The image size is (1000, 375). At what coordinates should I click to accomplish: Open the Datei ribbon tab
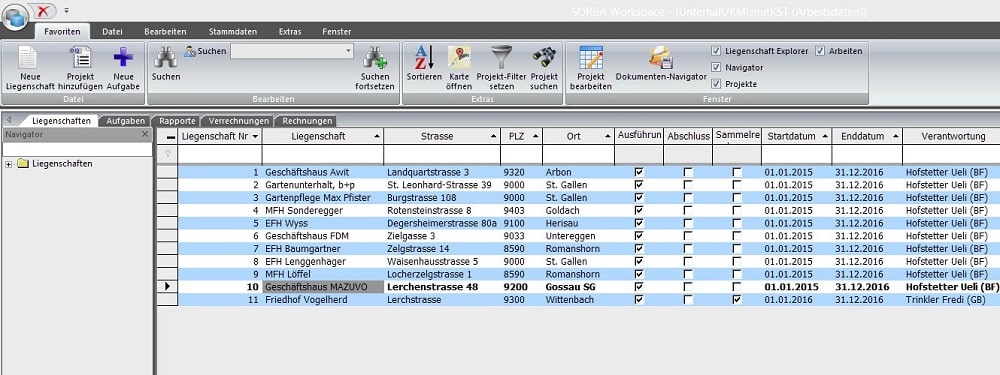[112, 31]
